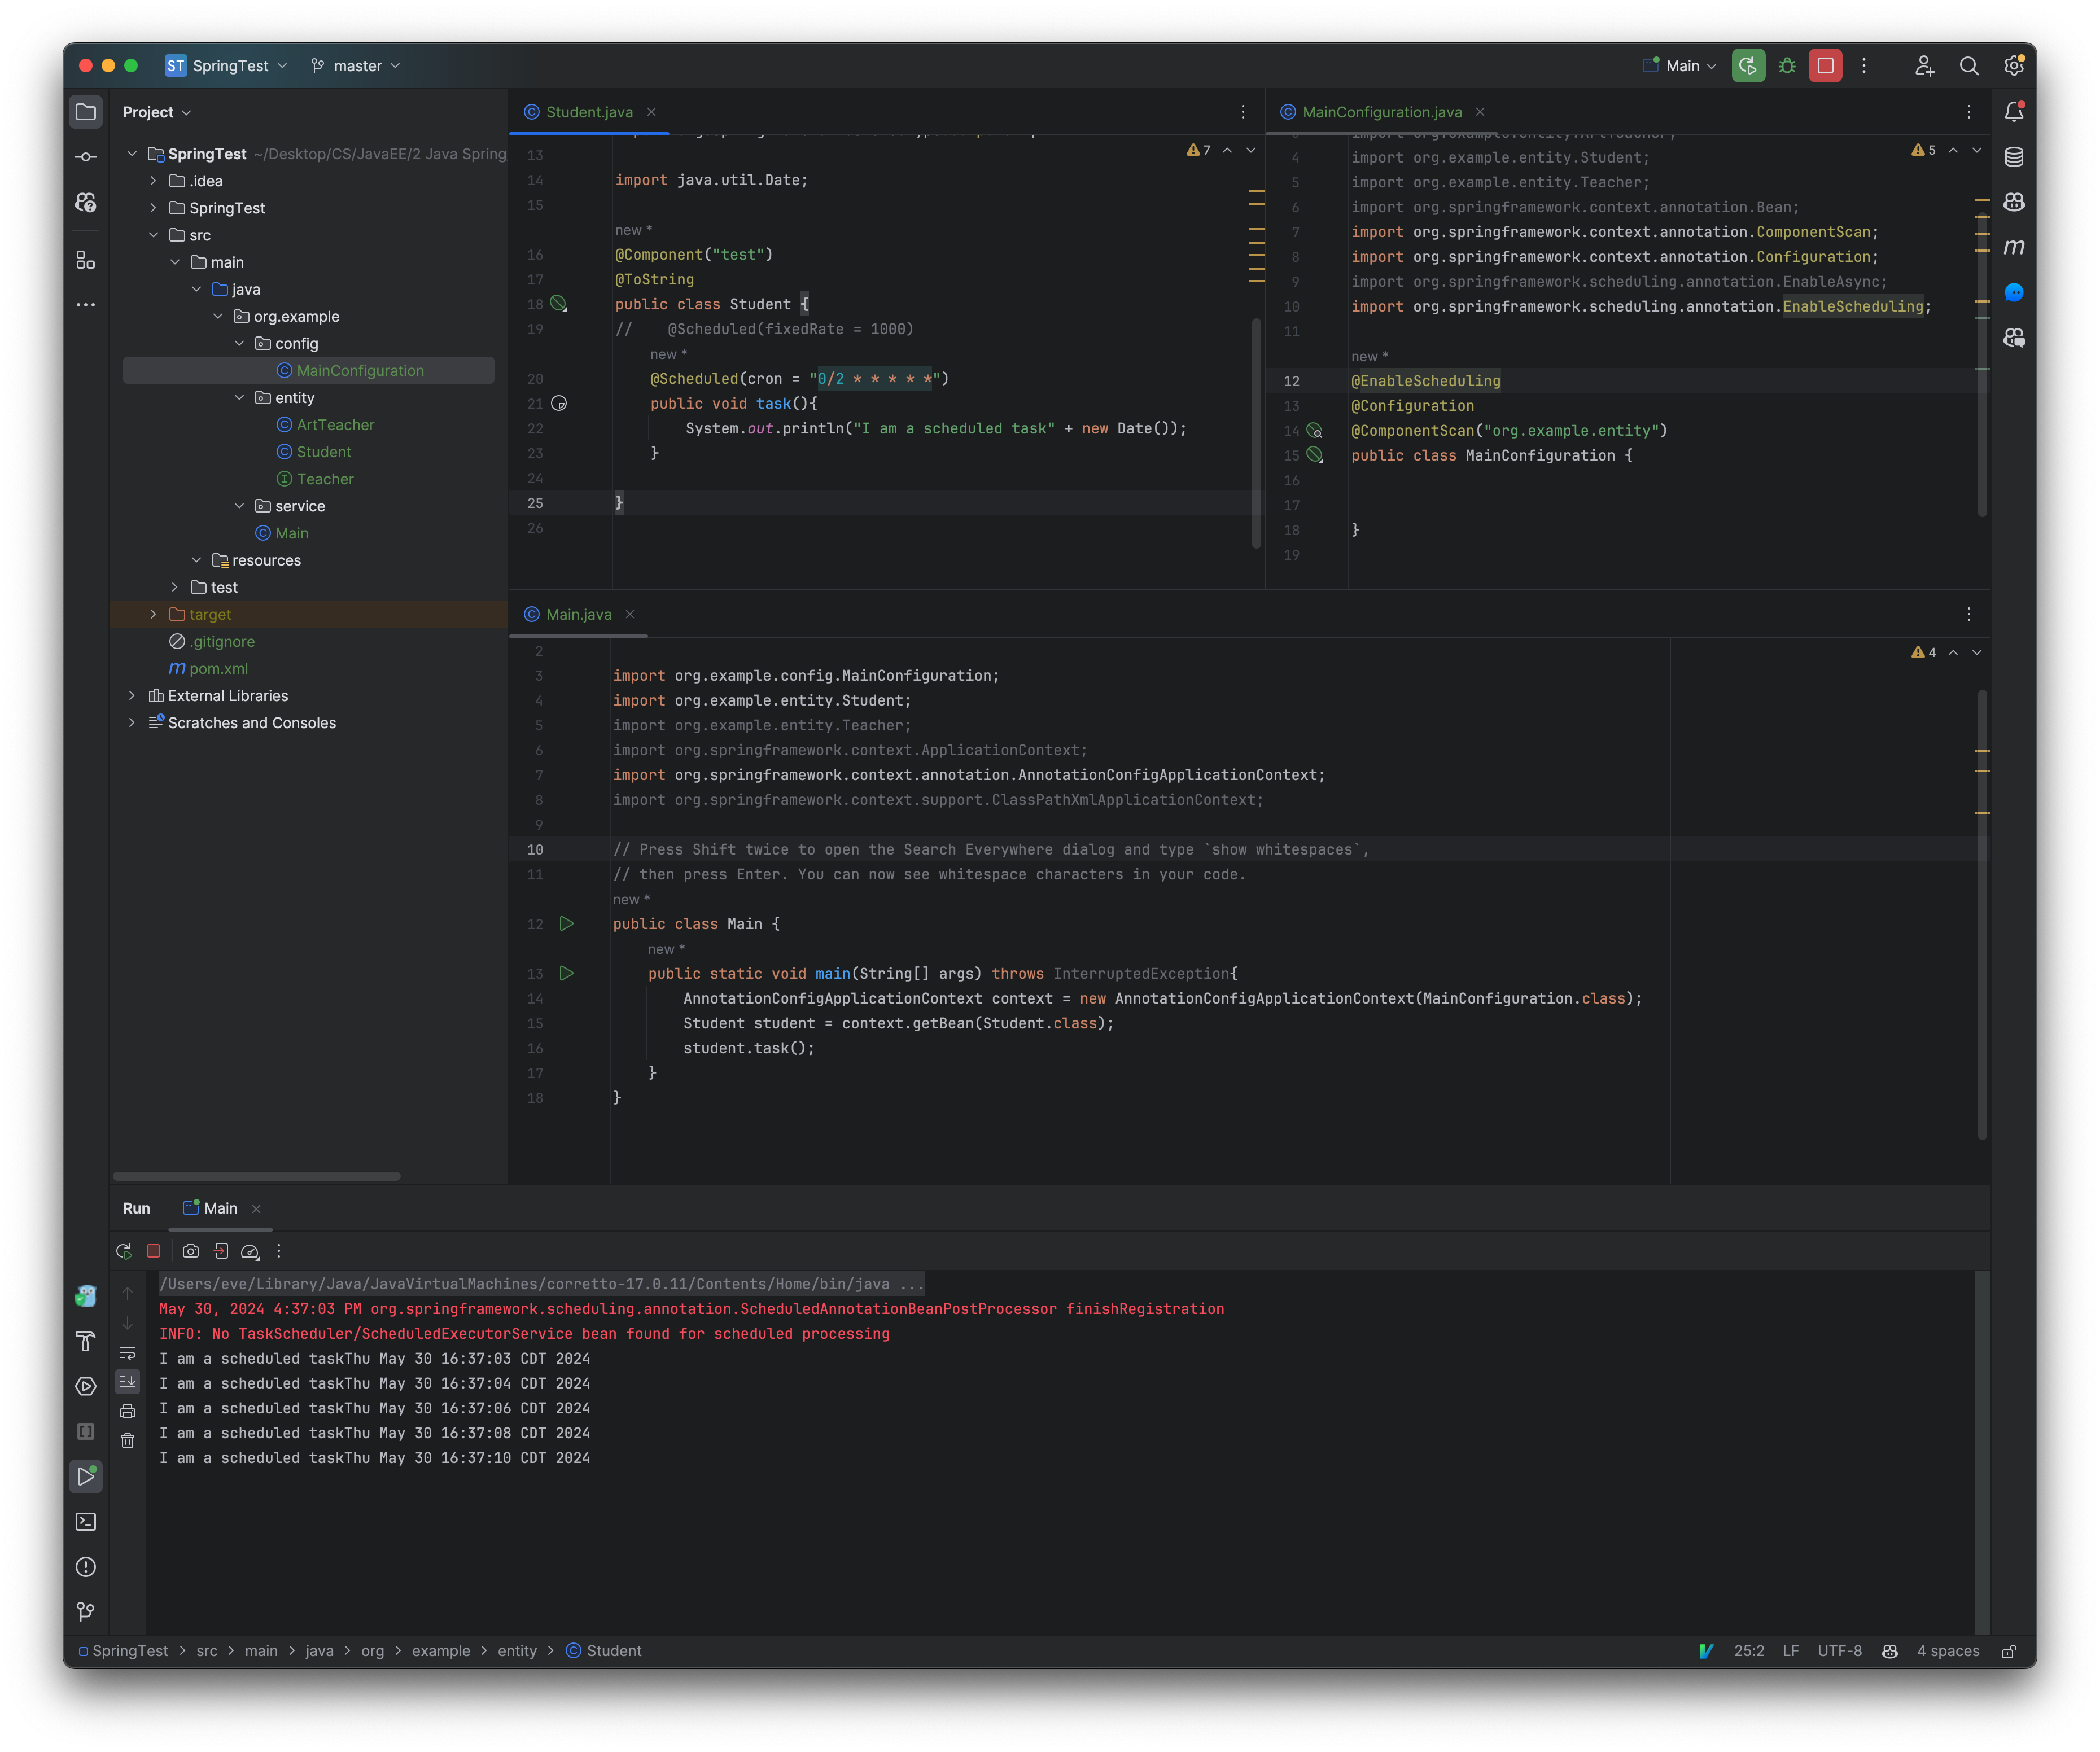Clear the Run console output

pos(128,1440)
